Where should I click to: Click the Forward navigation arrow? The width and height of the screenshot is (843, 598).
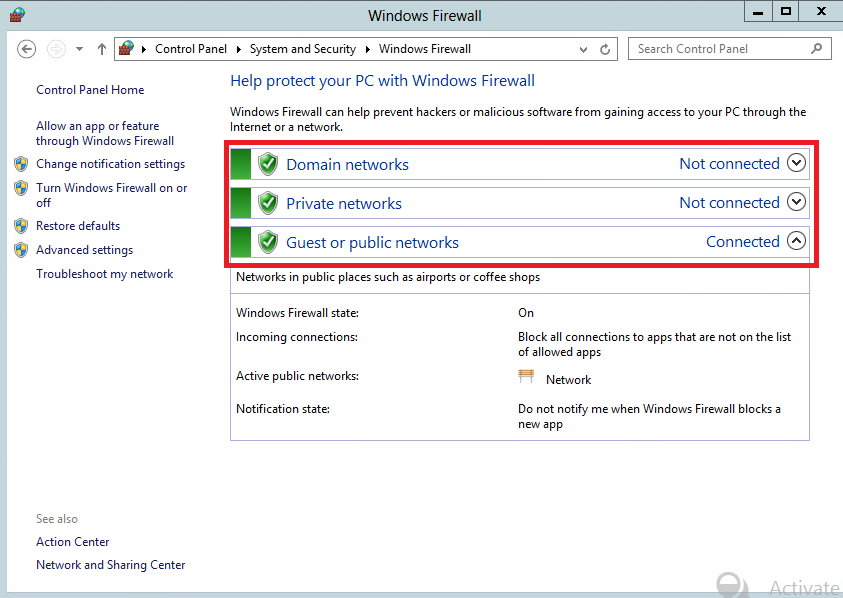click(56, 49)
